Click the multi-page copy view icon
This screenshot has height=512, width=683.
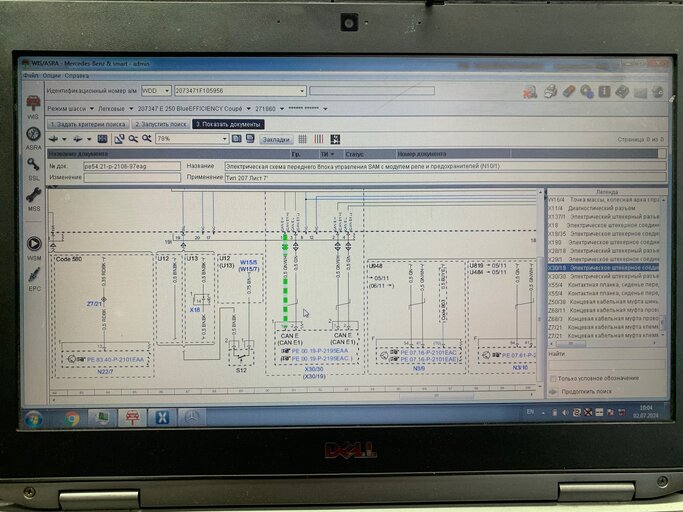pyautogui.click(x=250, y=139)
